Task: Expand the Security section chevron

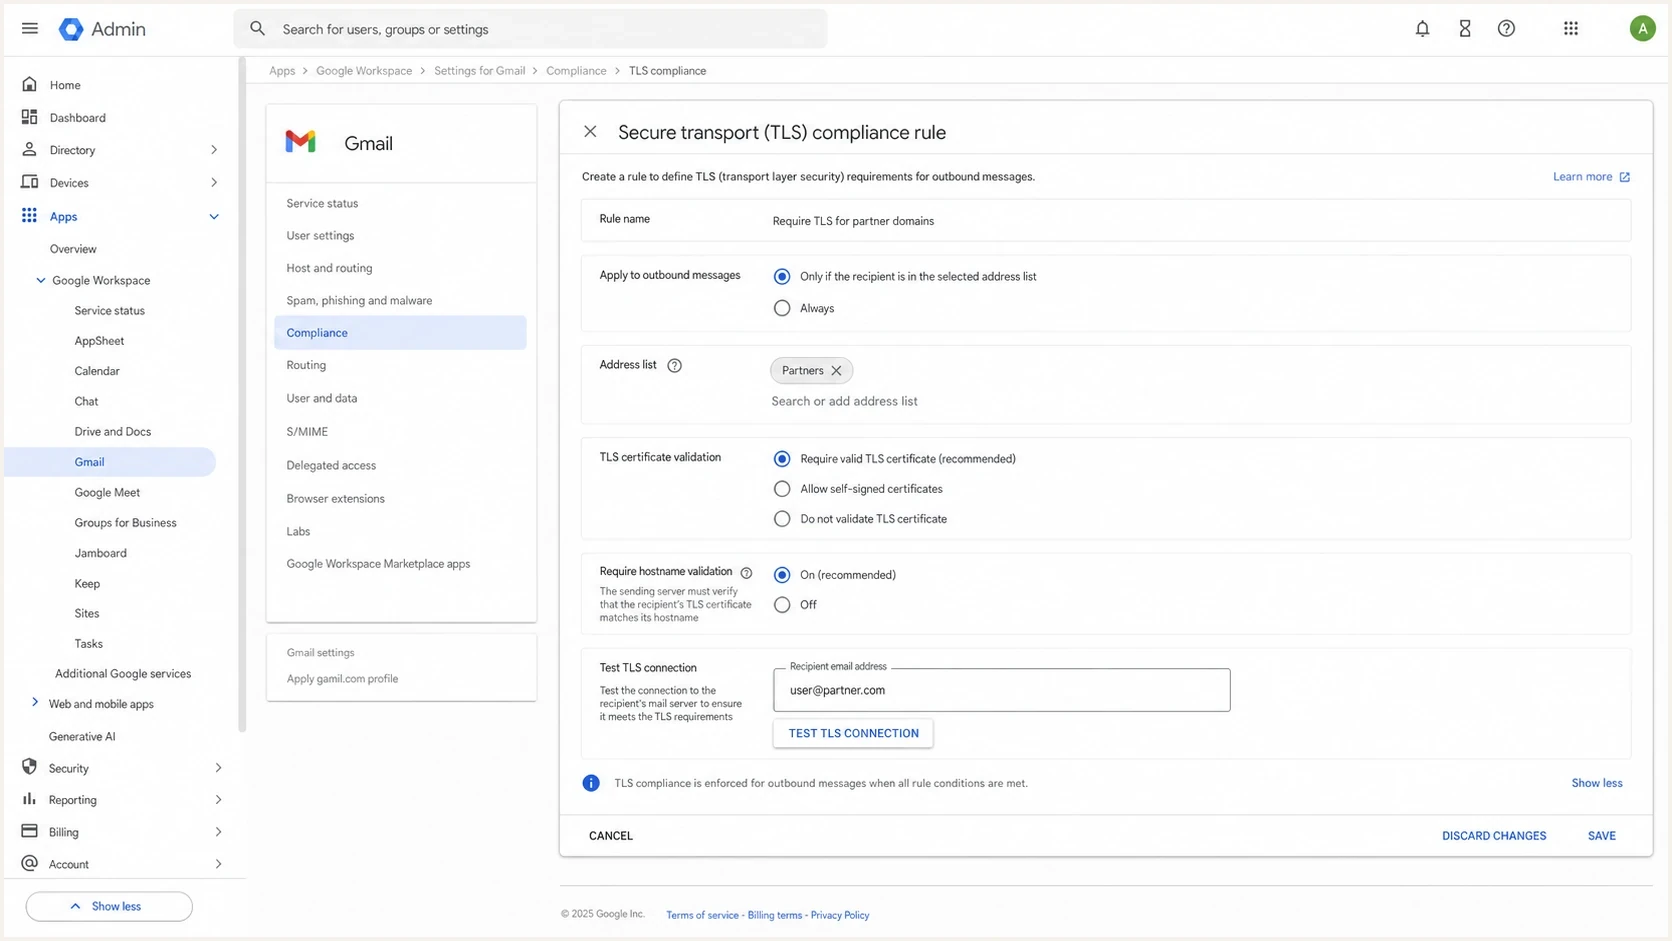Action: [x=218, y=768]
